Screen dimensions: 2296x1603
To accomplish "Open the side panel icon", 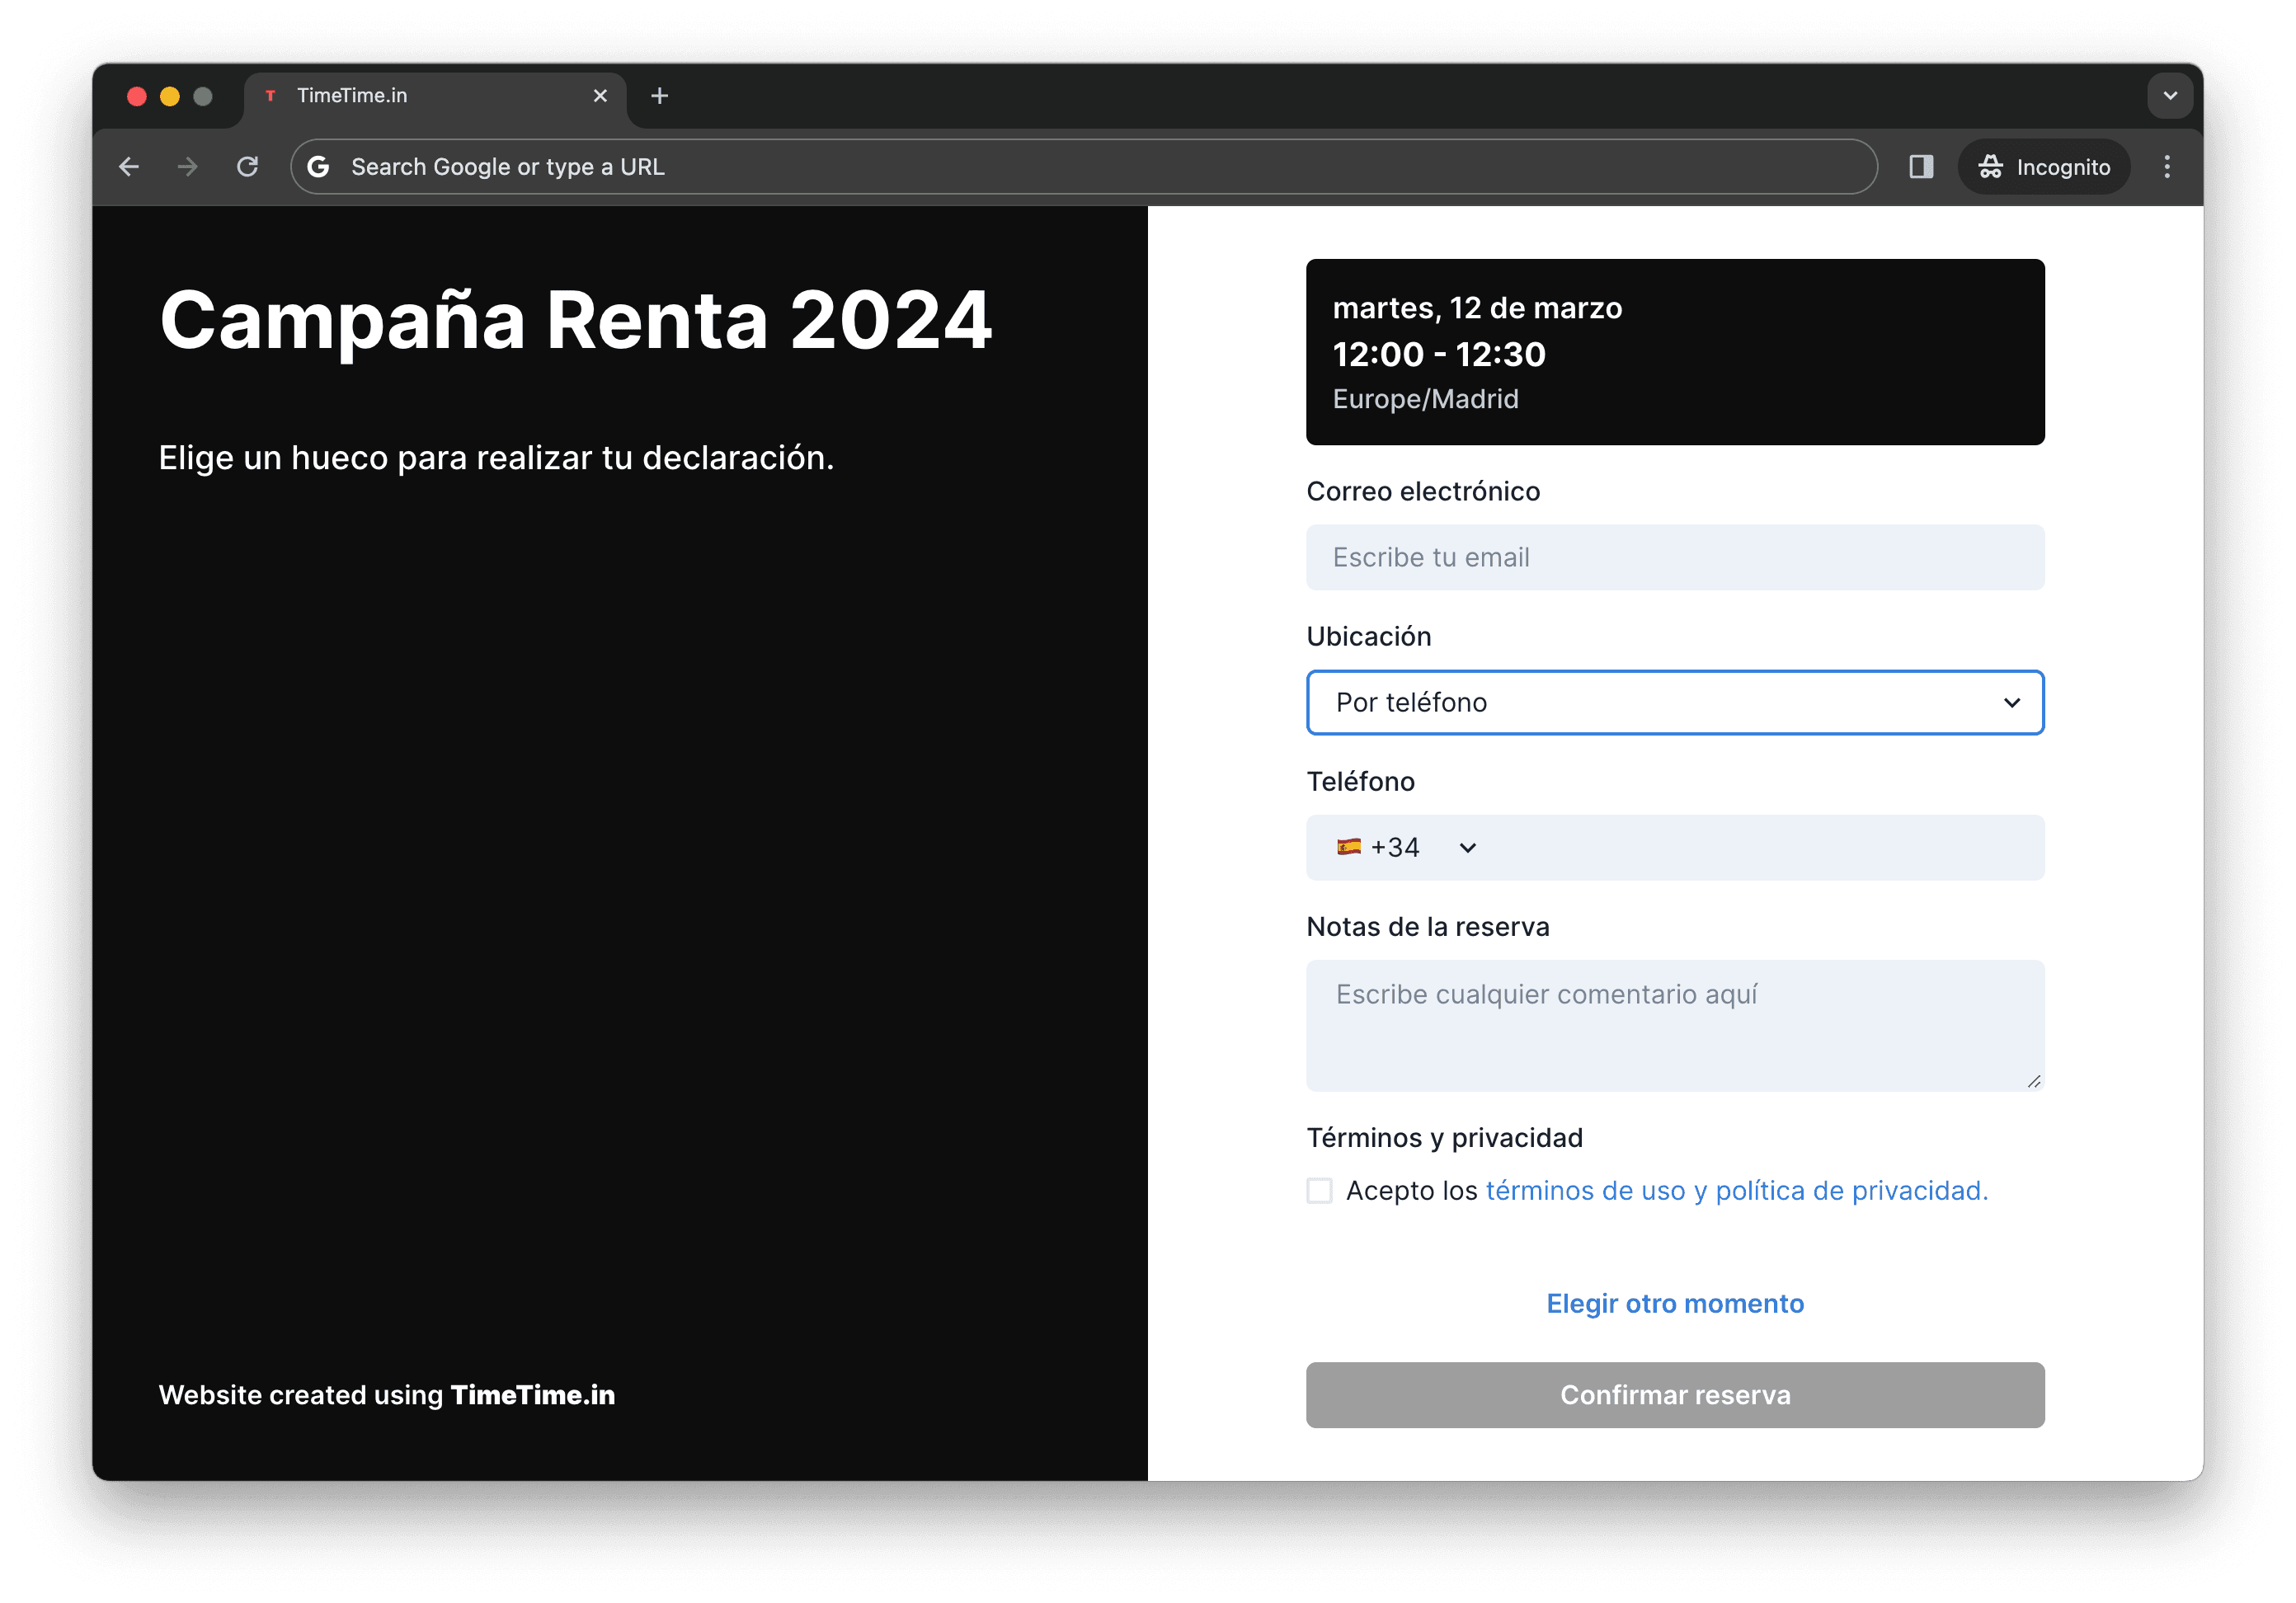I will click(1921, 167).
